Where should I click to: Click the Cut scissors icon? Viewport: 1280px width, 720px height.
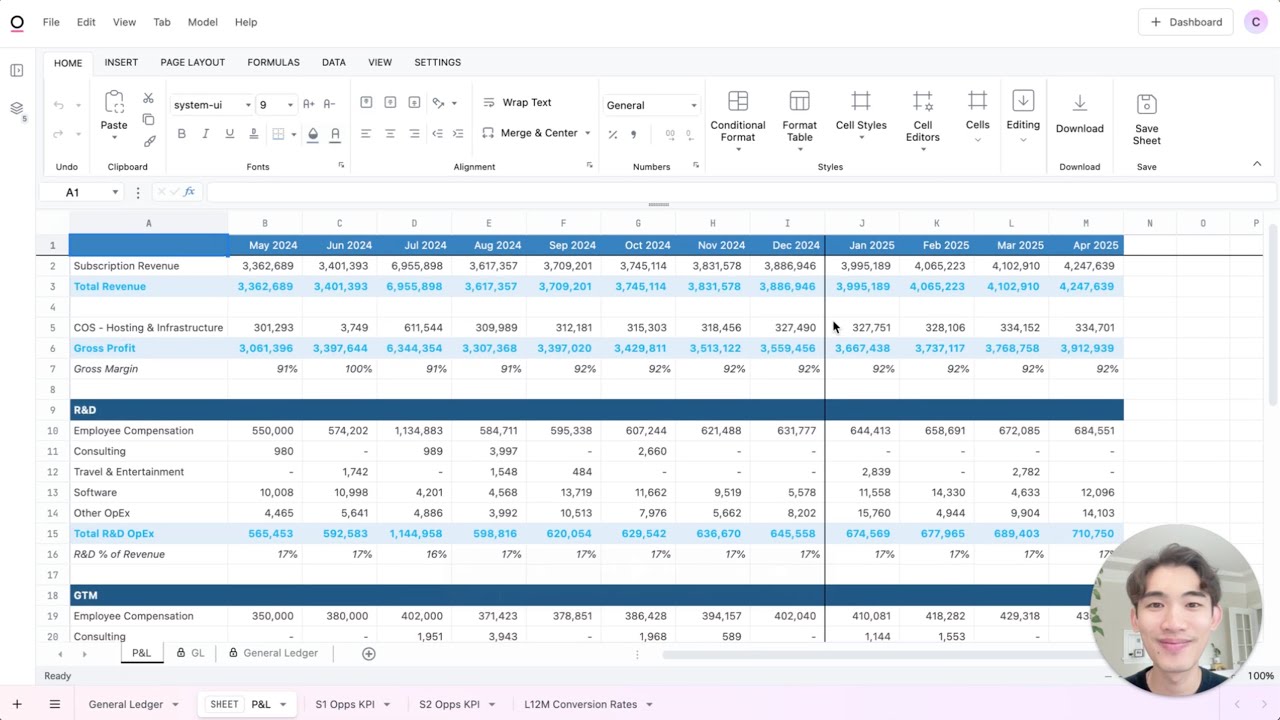[148, 98]
